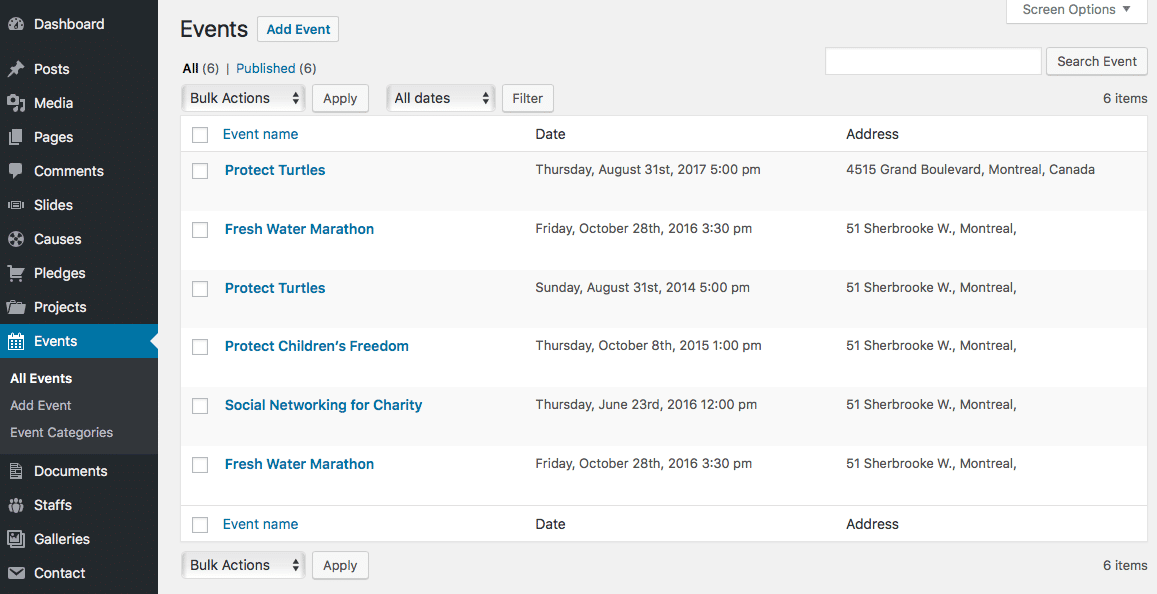Click the Pages document icon
The width and height of the screenshot is (1157, 594).
(15, 137)
